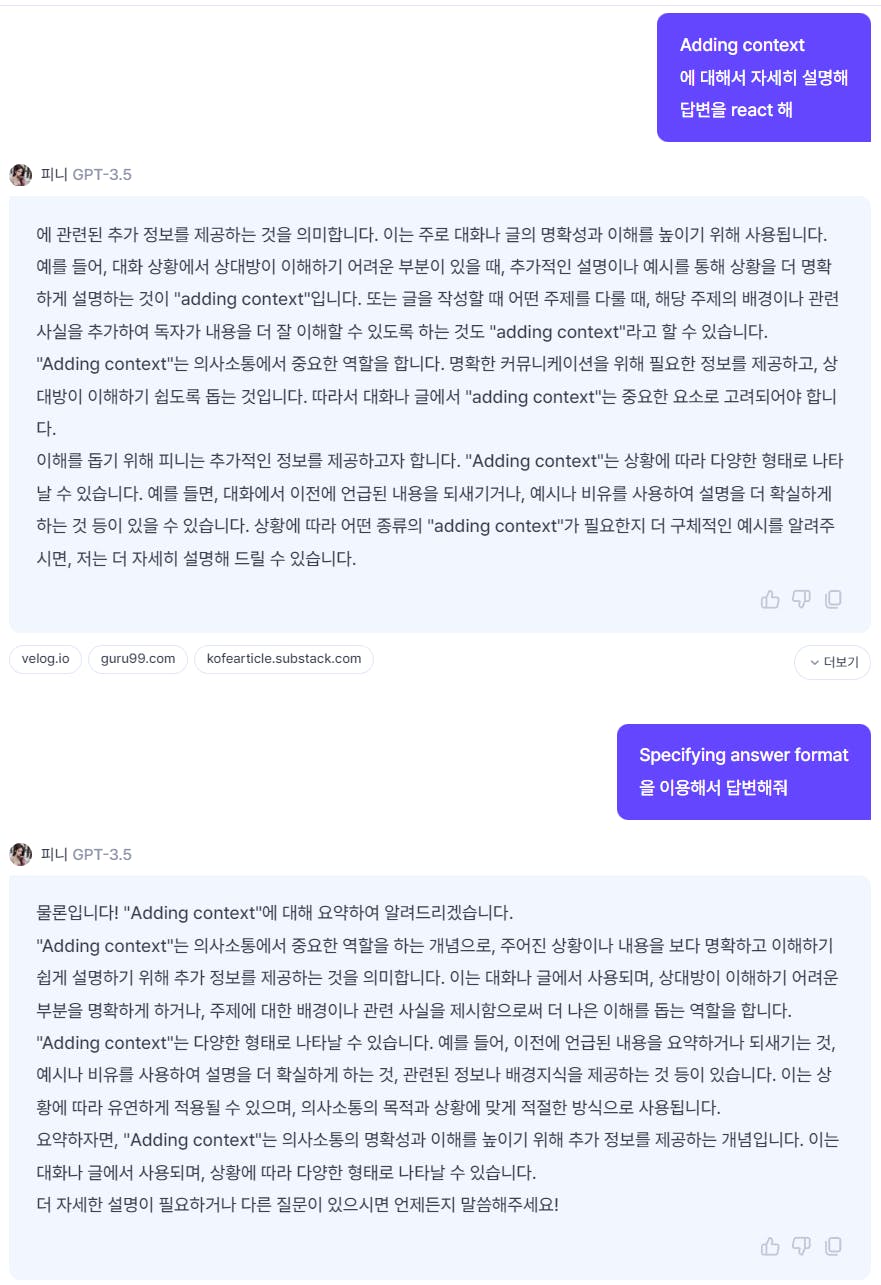The image size is (881, 1285).
Task: Copy the first 피니 response text
Action: coord(833,599)
